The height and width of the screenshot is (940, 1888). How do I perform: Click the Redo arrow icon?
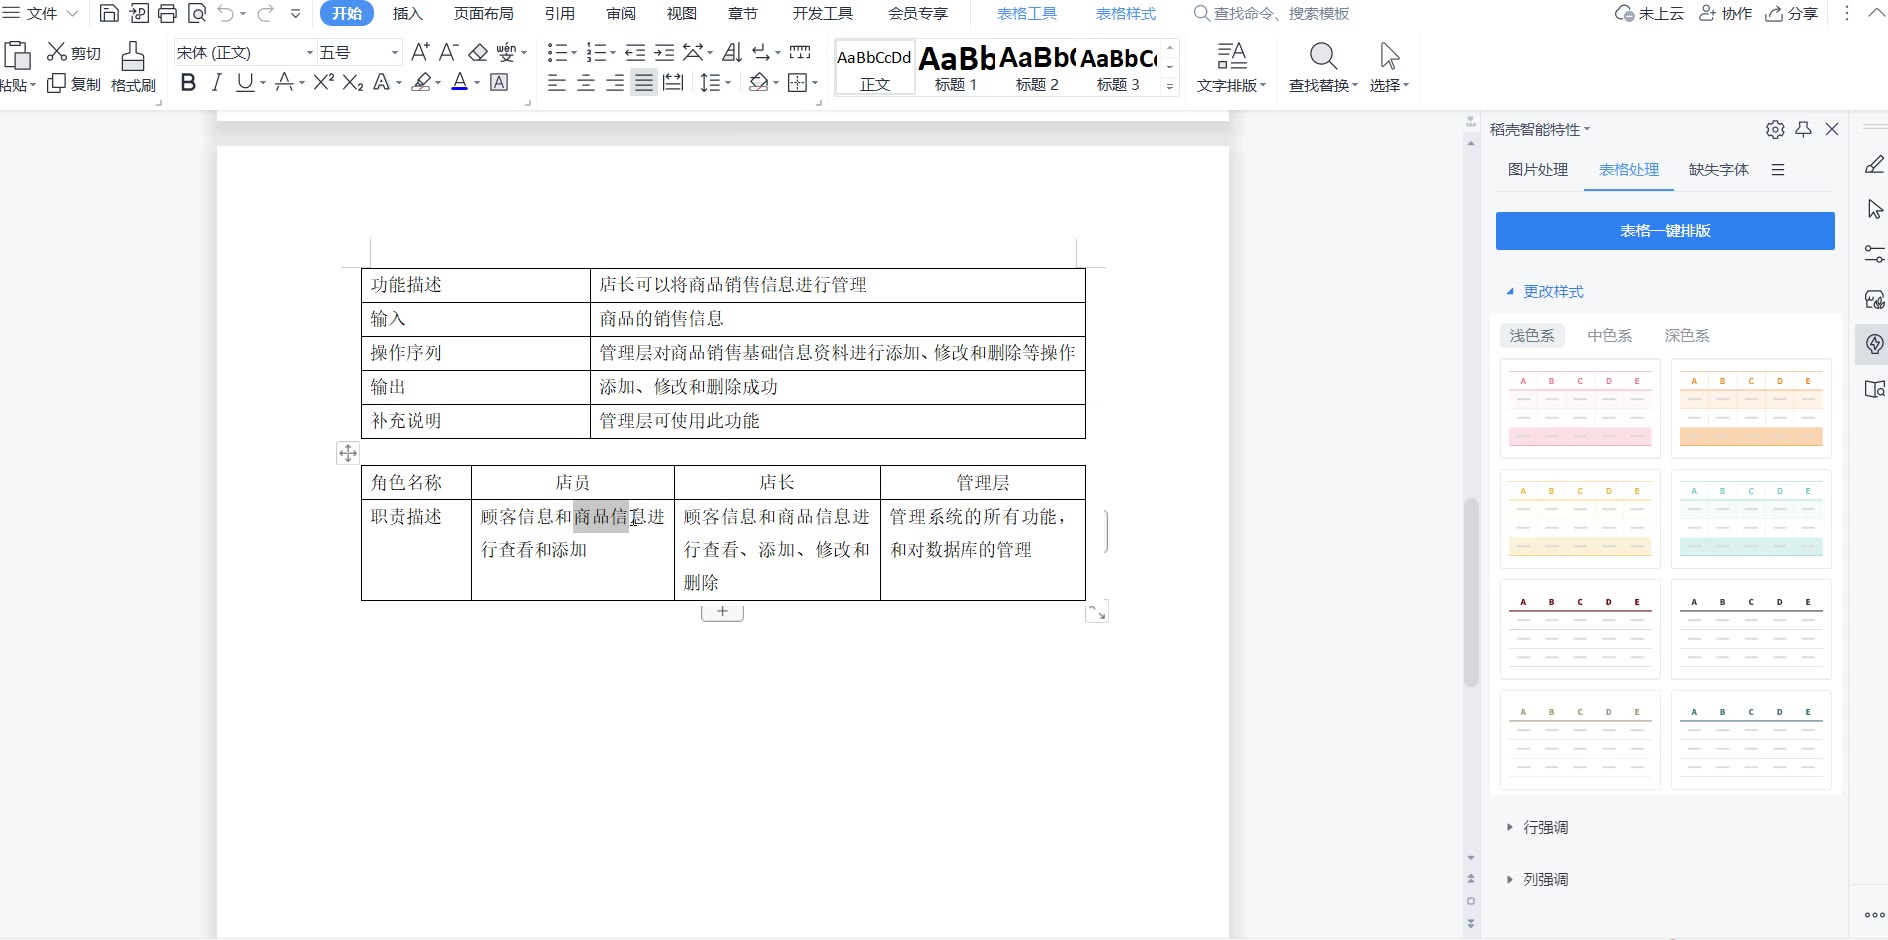coord(265,13)
